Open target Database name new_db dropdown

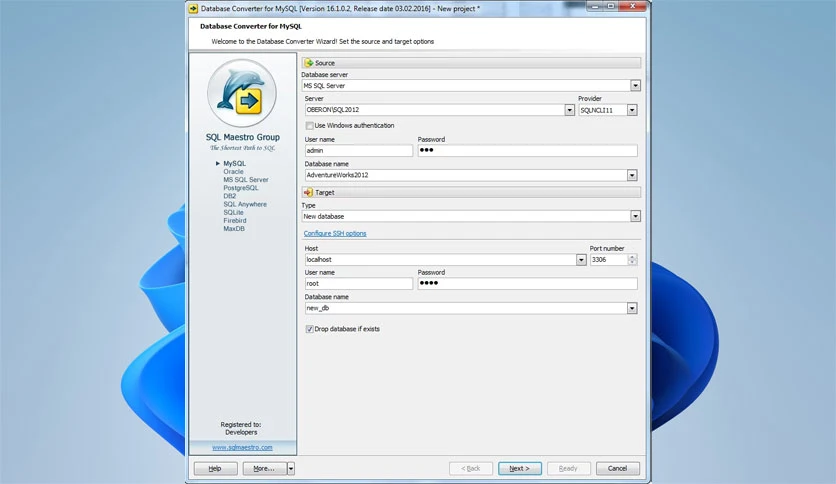tap(632, 308)
